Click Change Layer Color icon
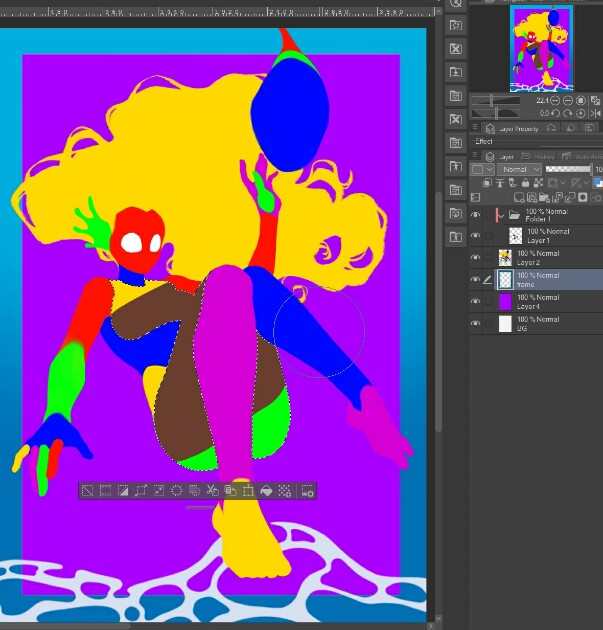The image size is (603, 630). pos(598,183)
